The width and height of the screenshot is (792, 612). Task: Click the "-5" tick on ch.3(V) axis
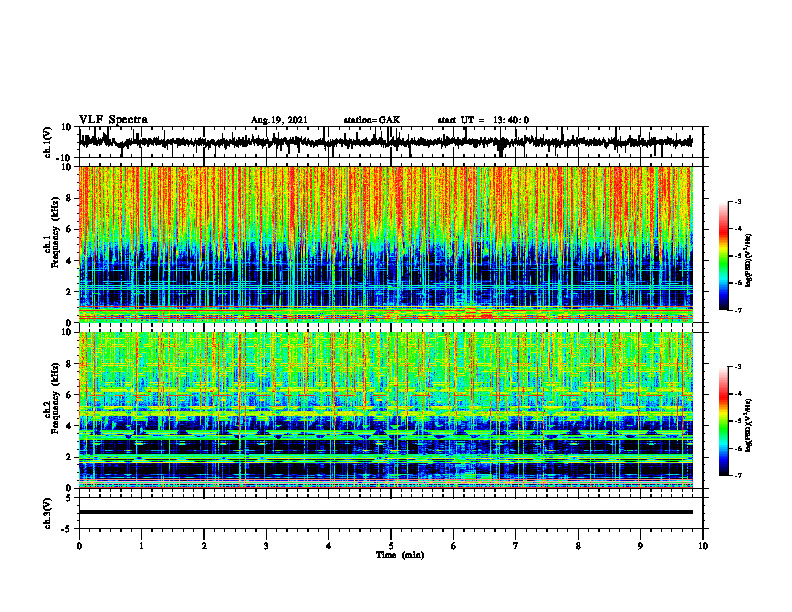pos(67,529)
